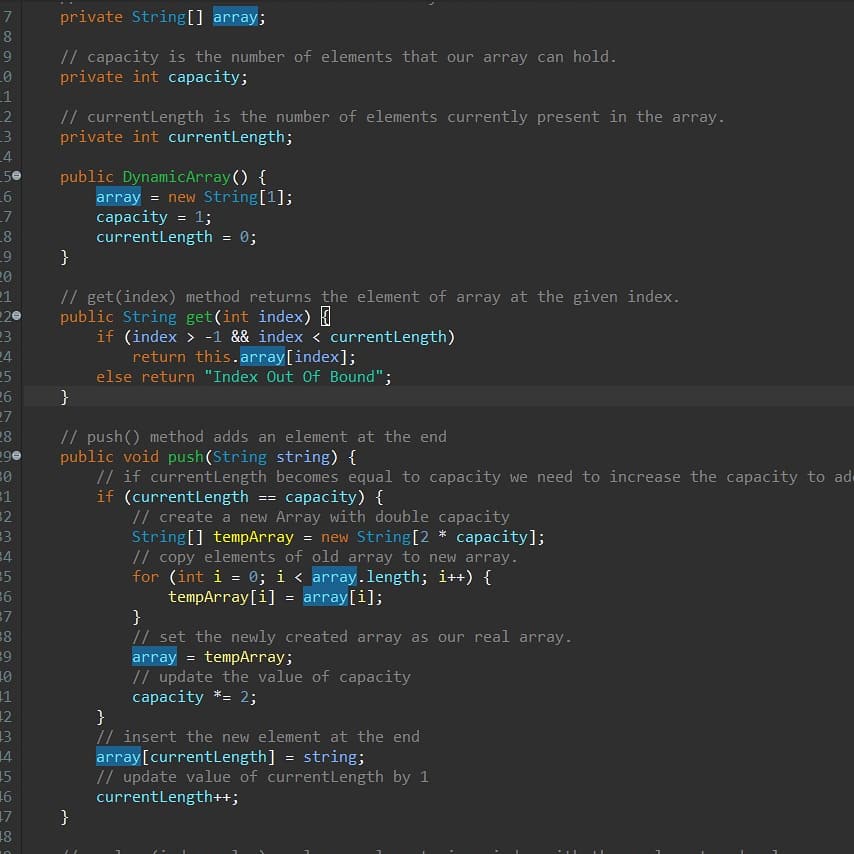
Task: Click 'tempArray' in 'String[] tempArray = new String'
Action: (x=253, y=537)
